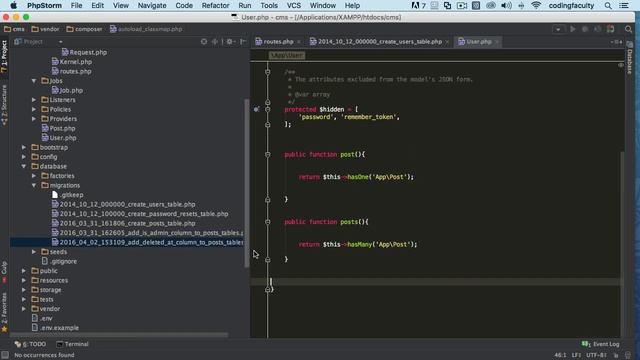
Task: Expand the Providers folder
Action: click(x=34, y=119)
